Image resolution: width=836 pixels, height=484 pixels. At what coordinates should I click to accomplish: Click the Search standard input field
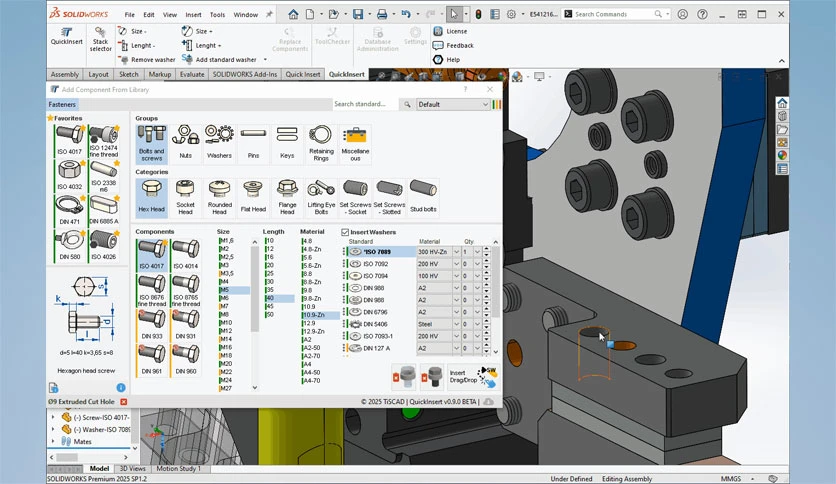[365, 104]
